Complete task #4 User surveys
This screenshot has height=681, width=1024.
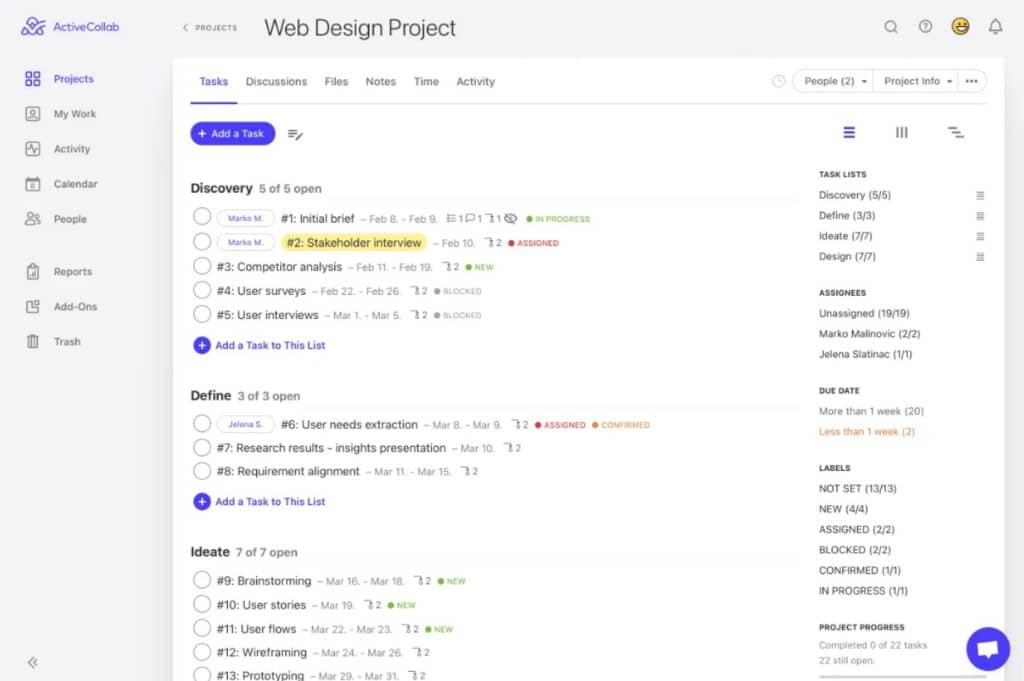pyautogui.click(x=202, y=290)
